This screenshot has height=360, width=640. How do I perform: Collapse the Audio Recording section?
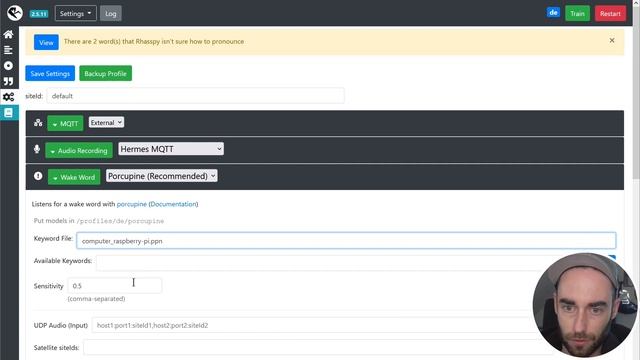[79, 150]
